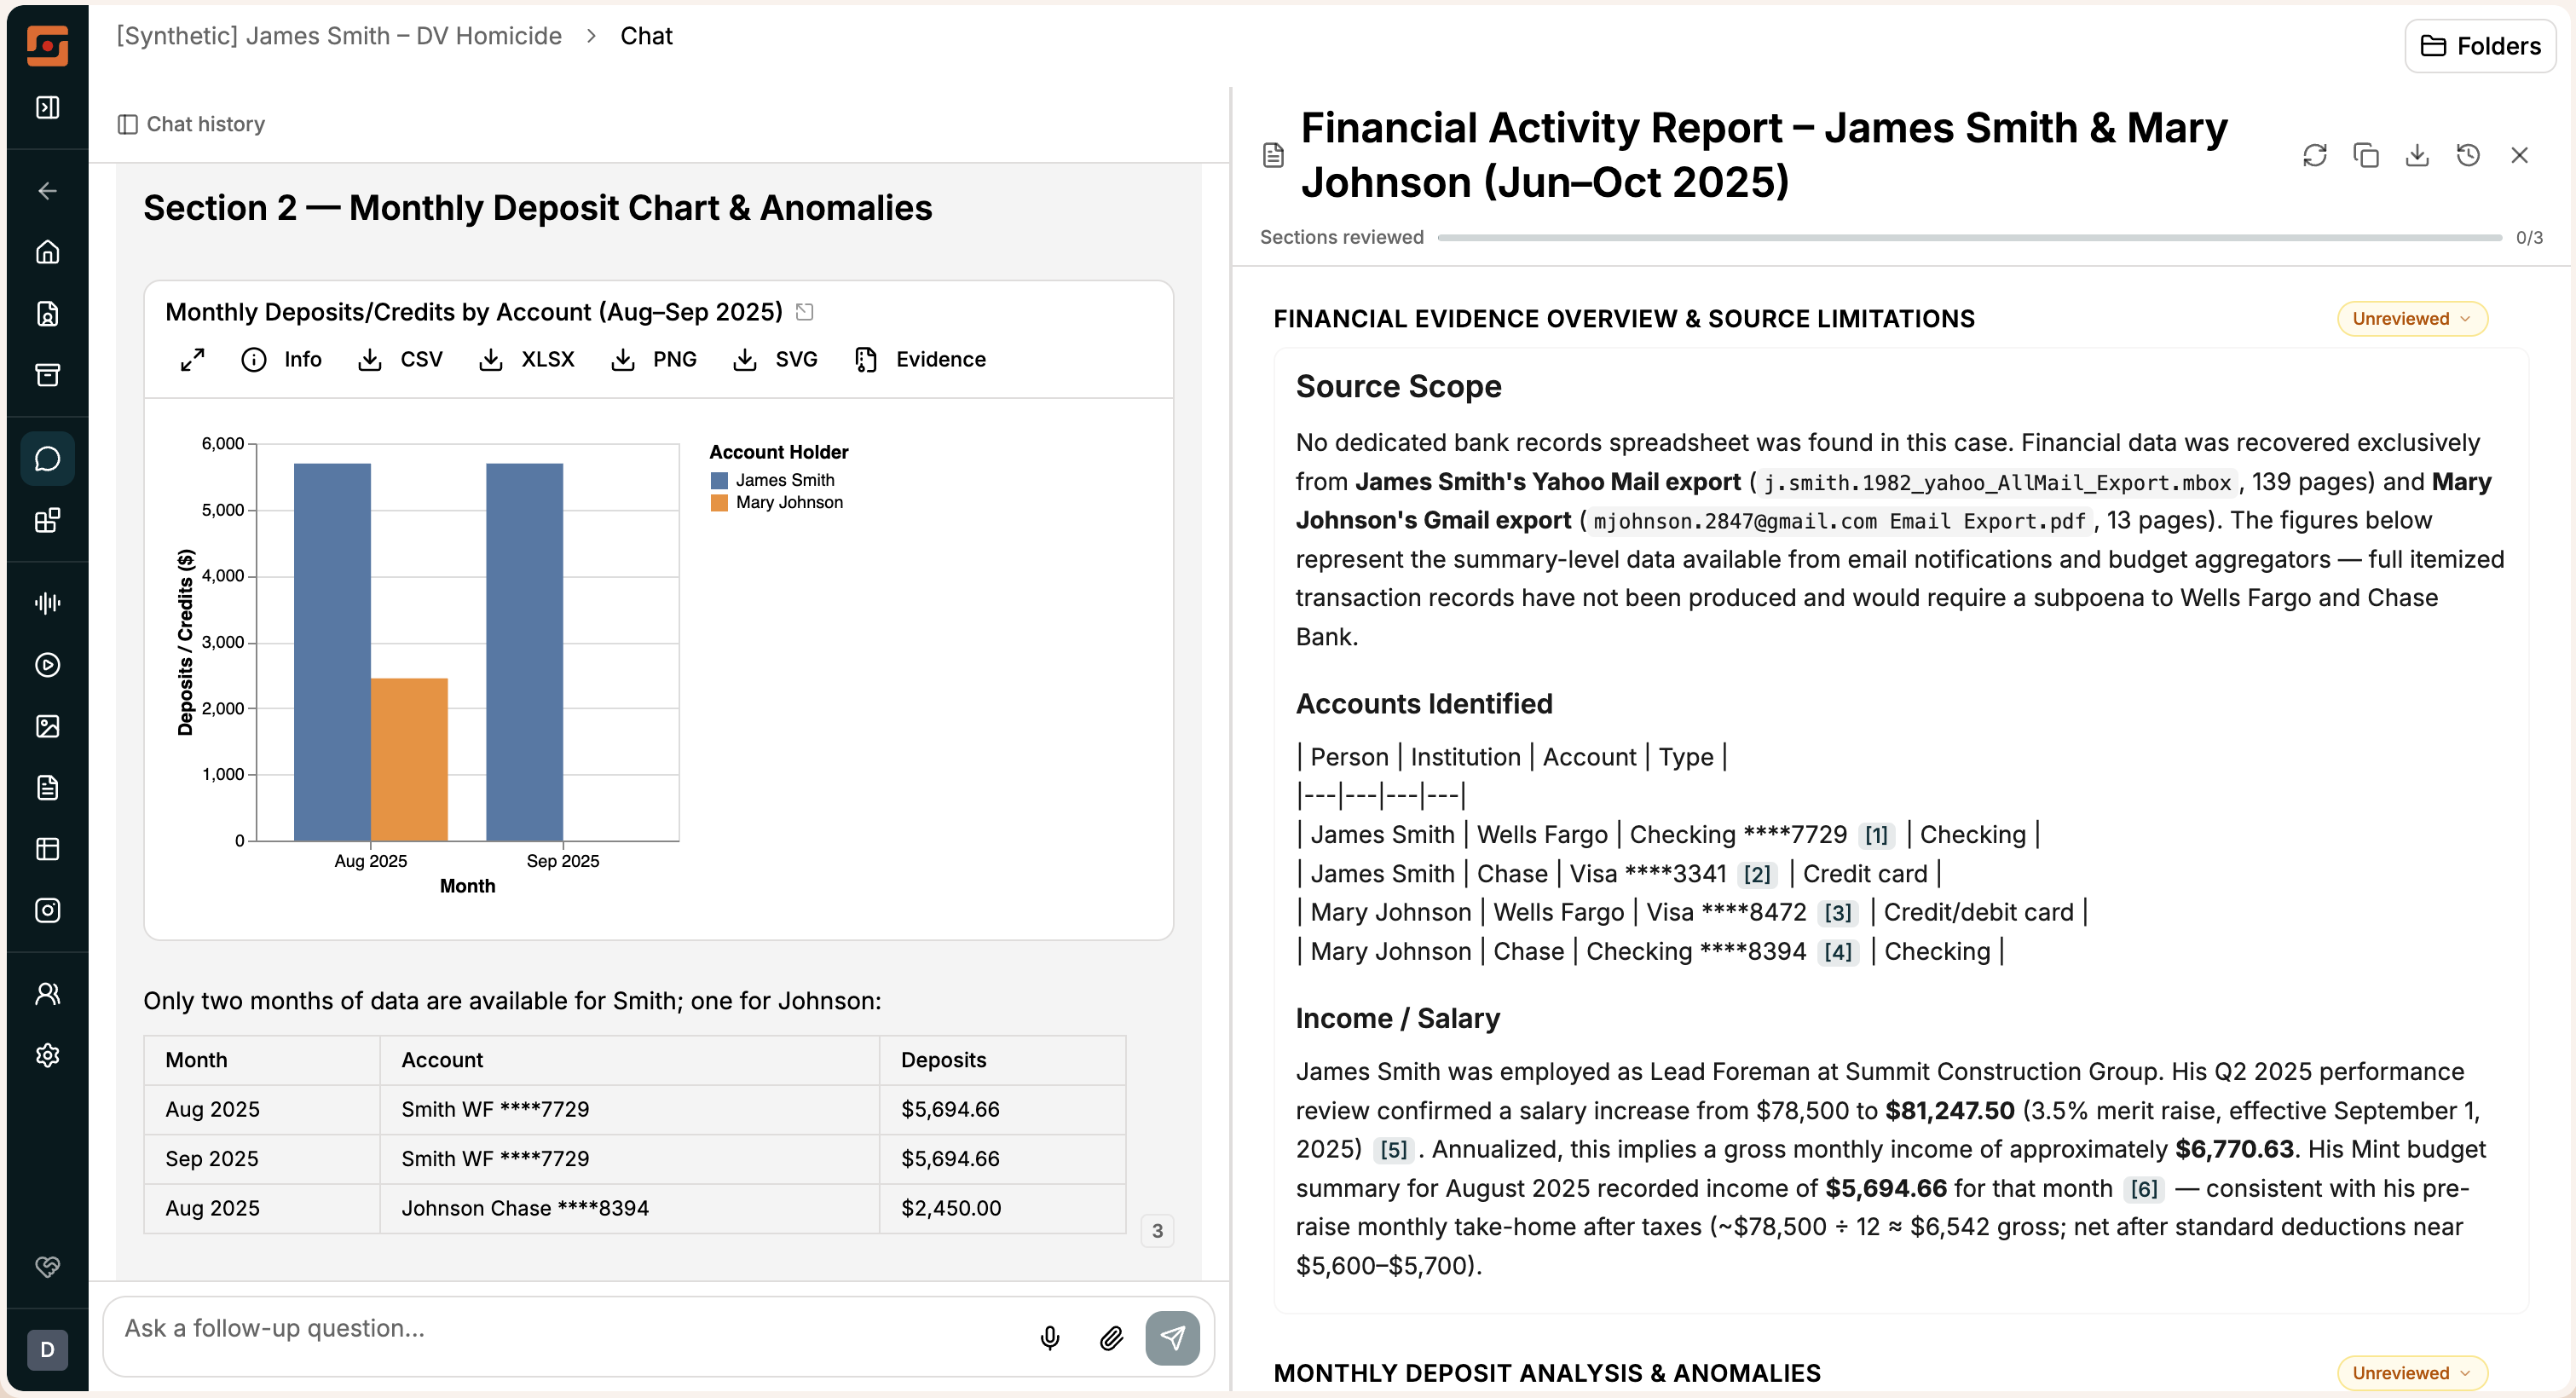
Task: Click the handshake heart icon
Action: coord(47,1267)
